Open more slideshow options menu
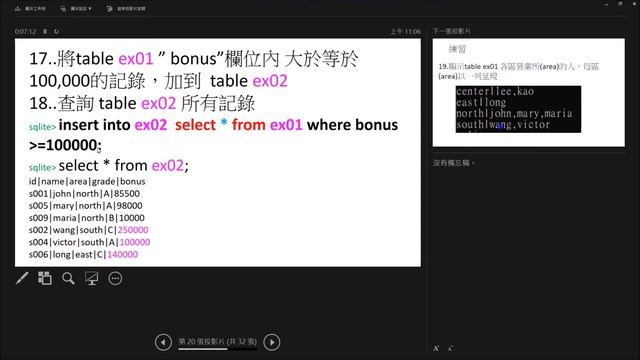 pyautogui.click(x=115, y=278)
